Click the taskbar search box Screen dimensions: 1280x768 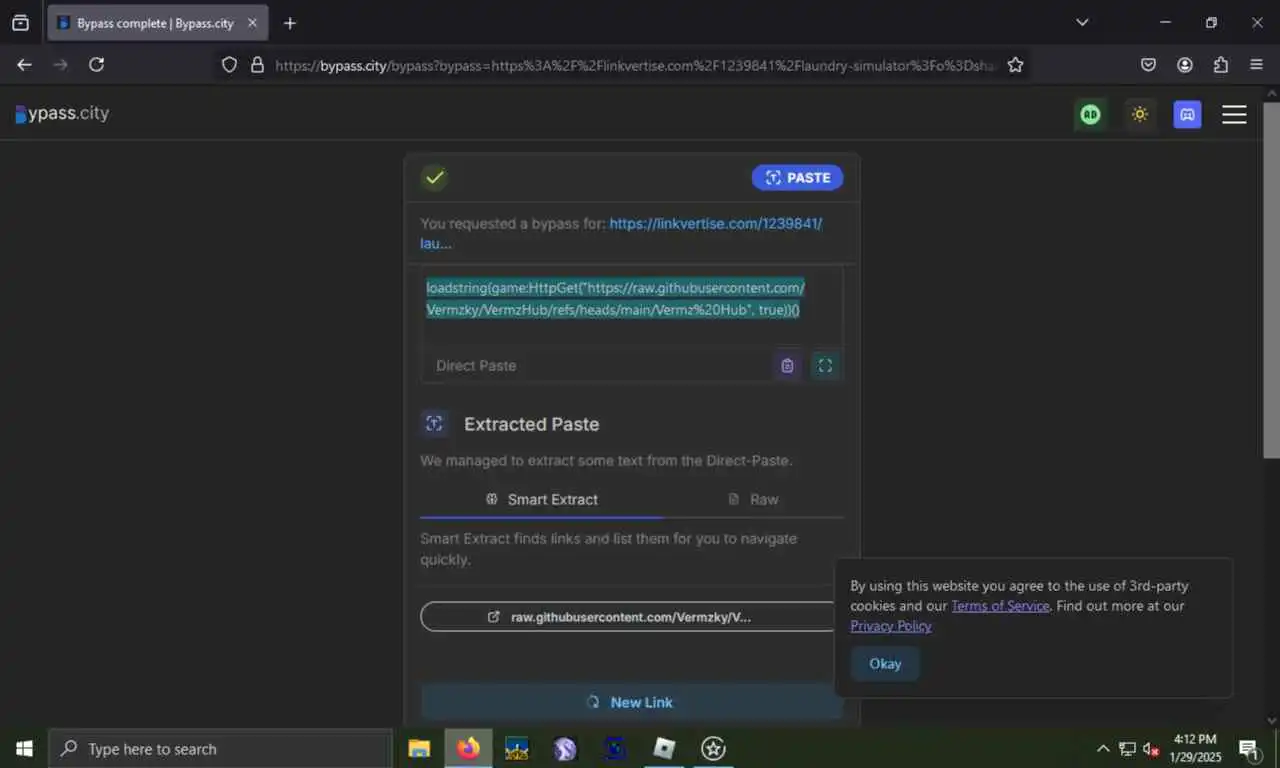[220, 749]
